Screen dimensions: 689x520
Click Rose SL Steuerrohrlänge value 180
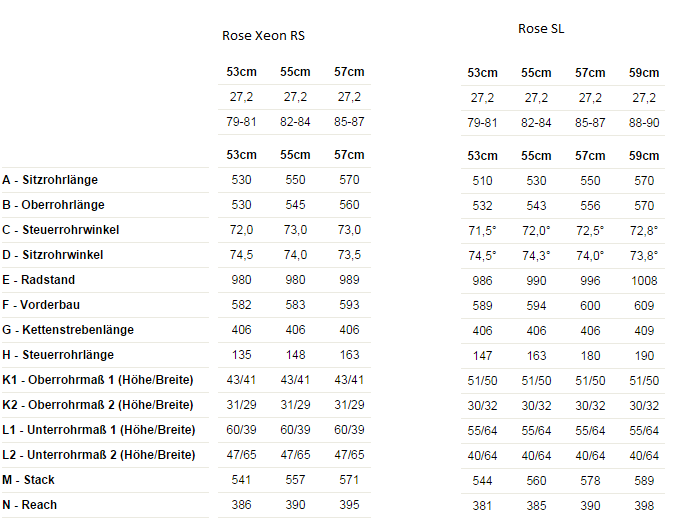(x=590, y=356)
